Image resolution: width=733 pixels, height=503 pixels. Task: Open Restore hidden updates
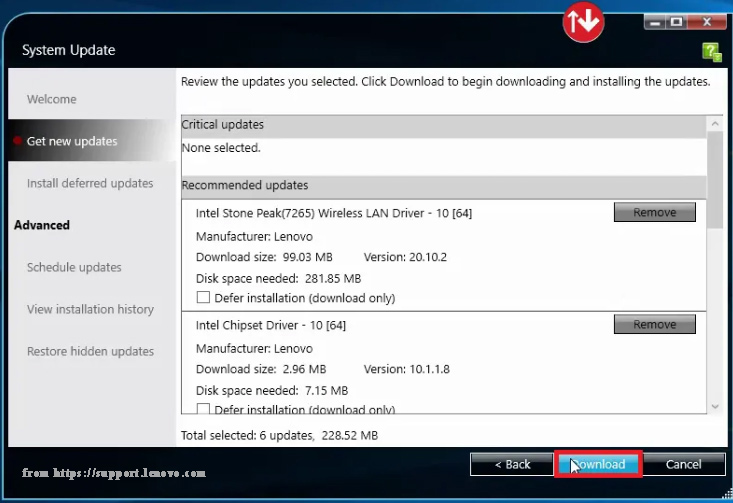(x=90, y=352)
